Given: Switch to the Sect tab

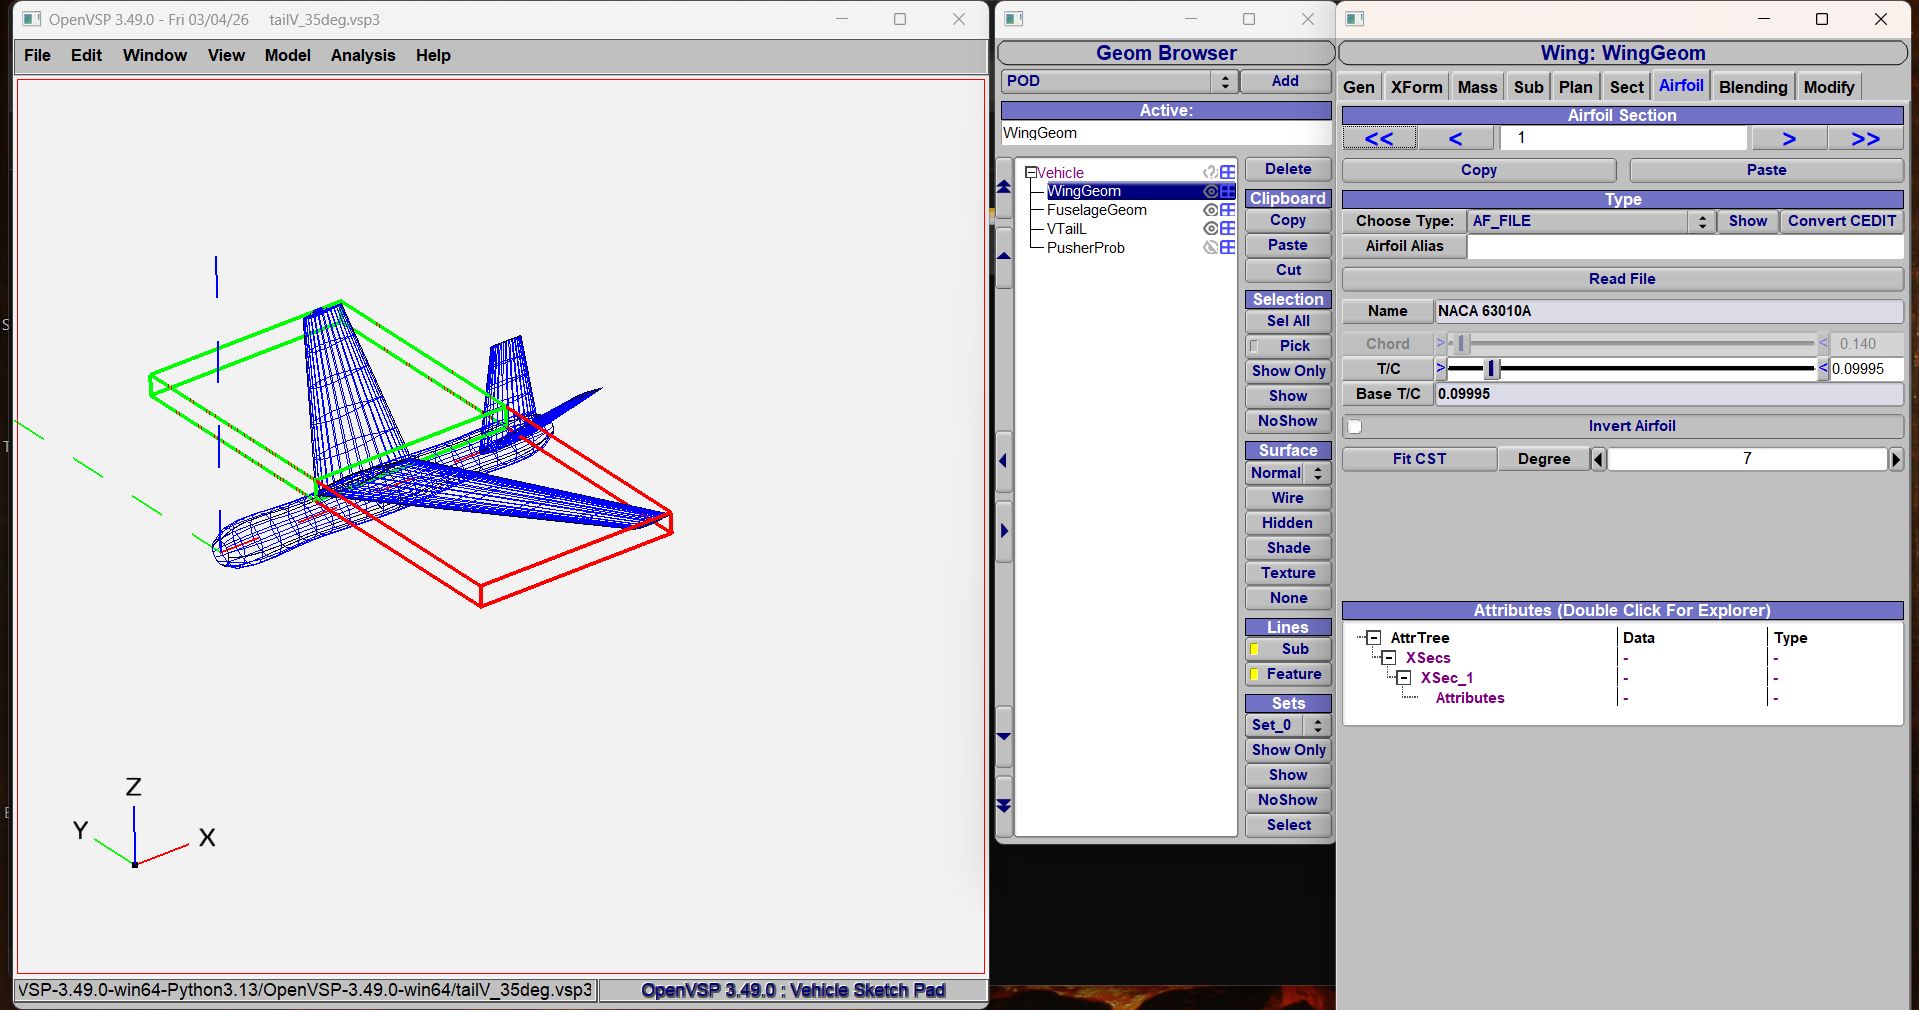Looking at the screenshot, I should coord(1627,87).
